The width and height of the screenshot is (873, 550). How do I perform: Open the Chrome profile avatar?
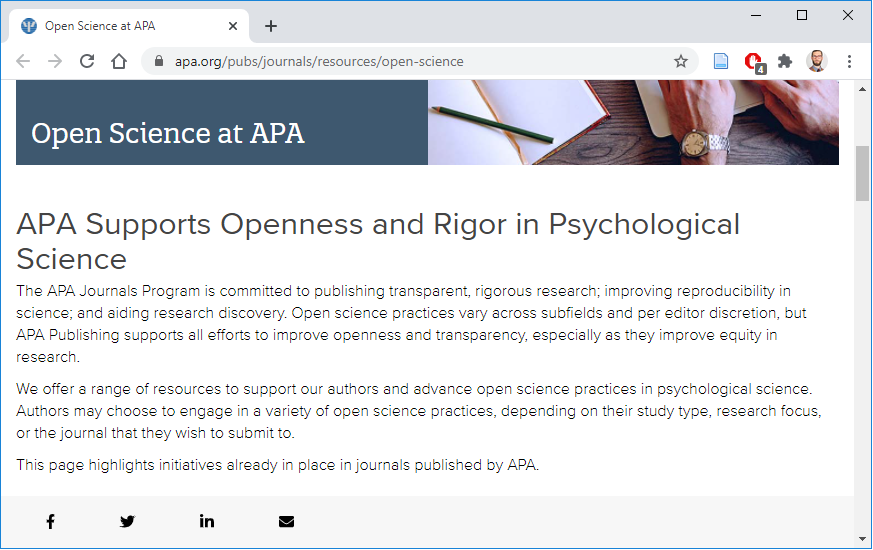point(817,61)
